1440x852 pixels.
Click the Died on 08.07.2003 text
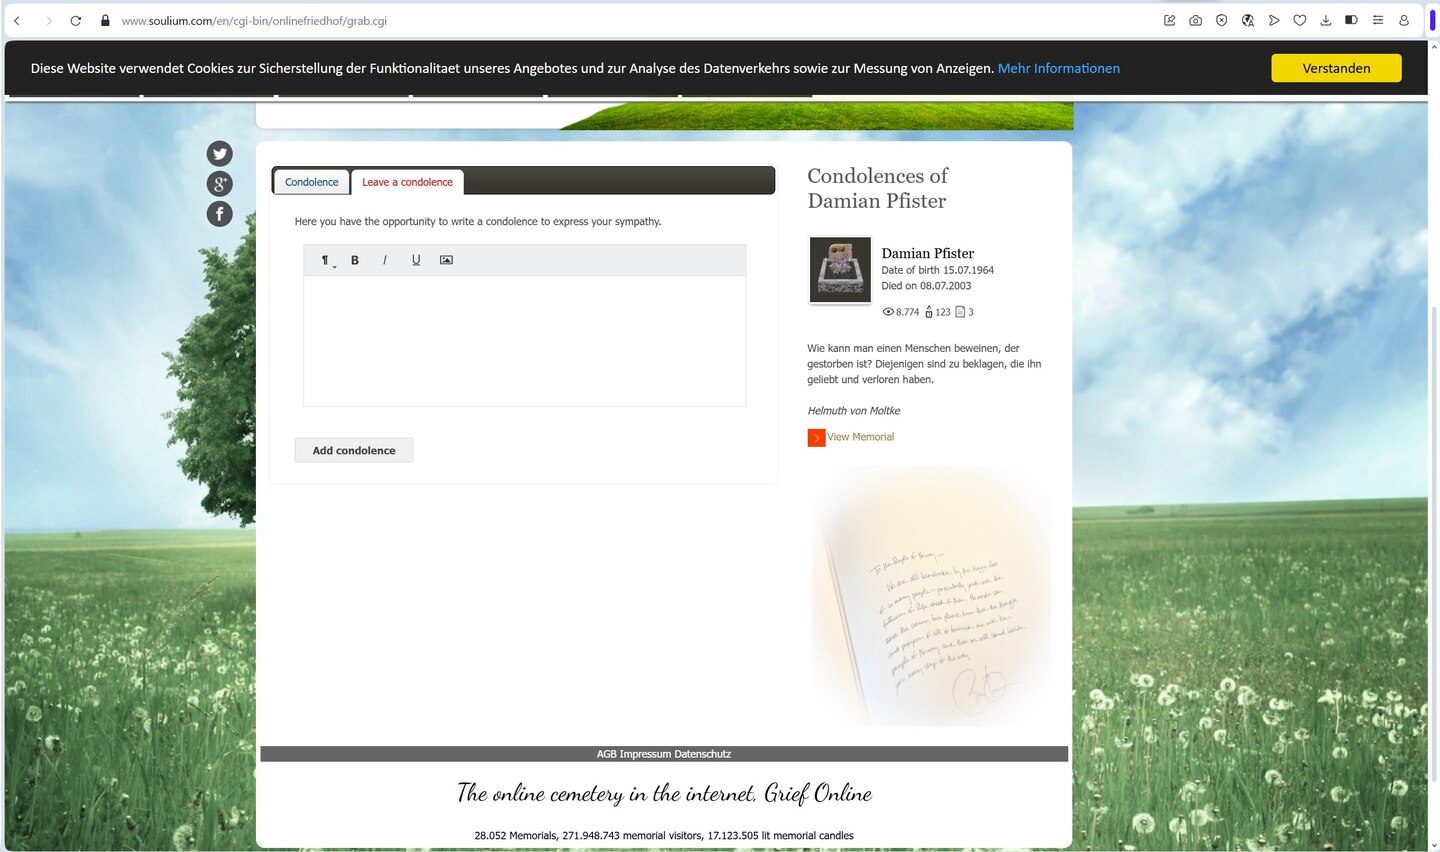tap(926, 286)
